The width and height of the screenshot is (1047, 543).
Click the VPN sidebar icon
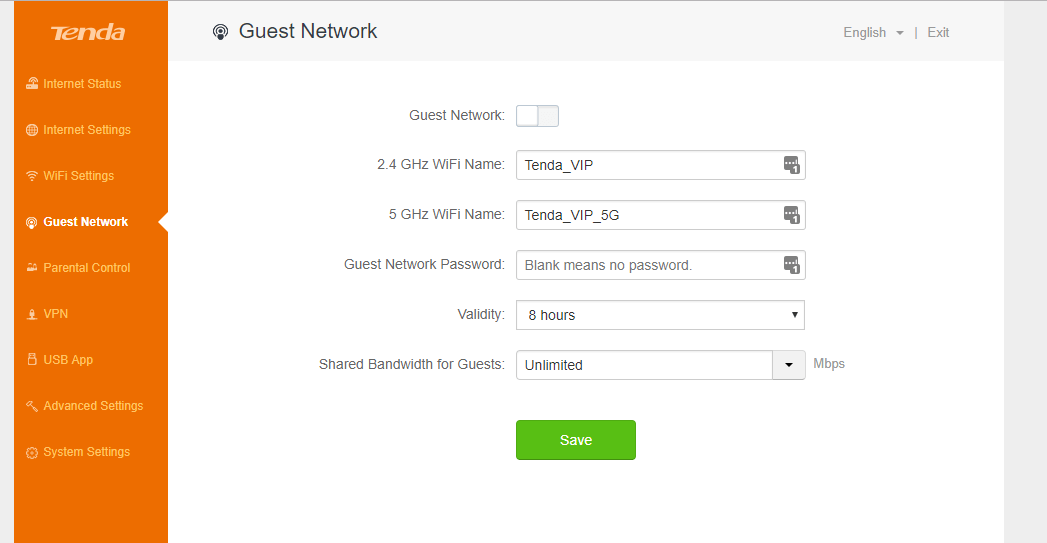pyautogui.click(x=32, y=314)
